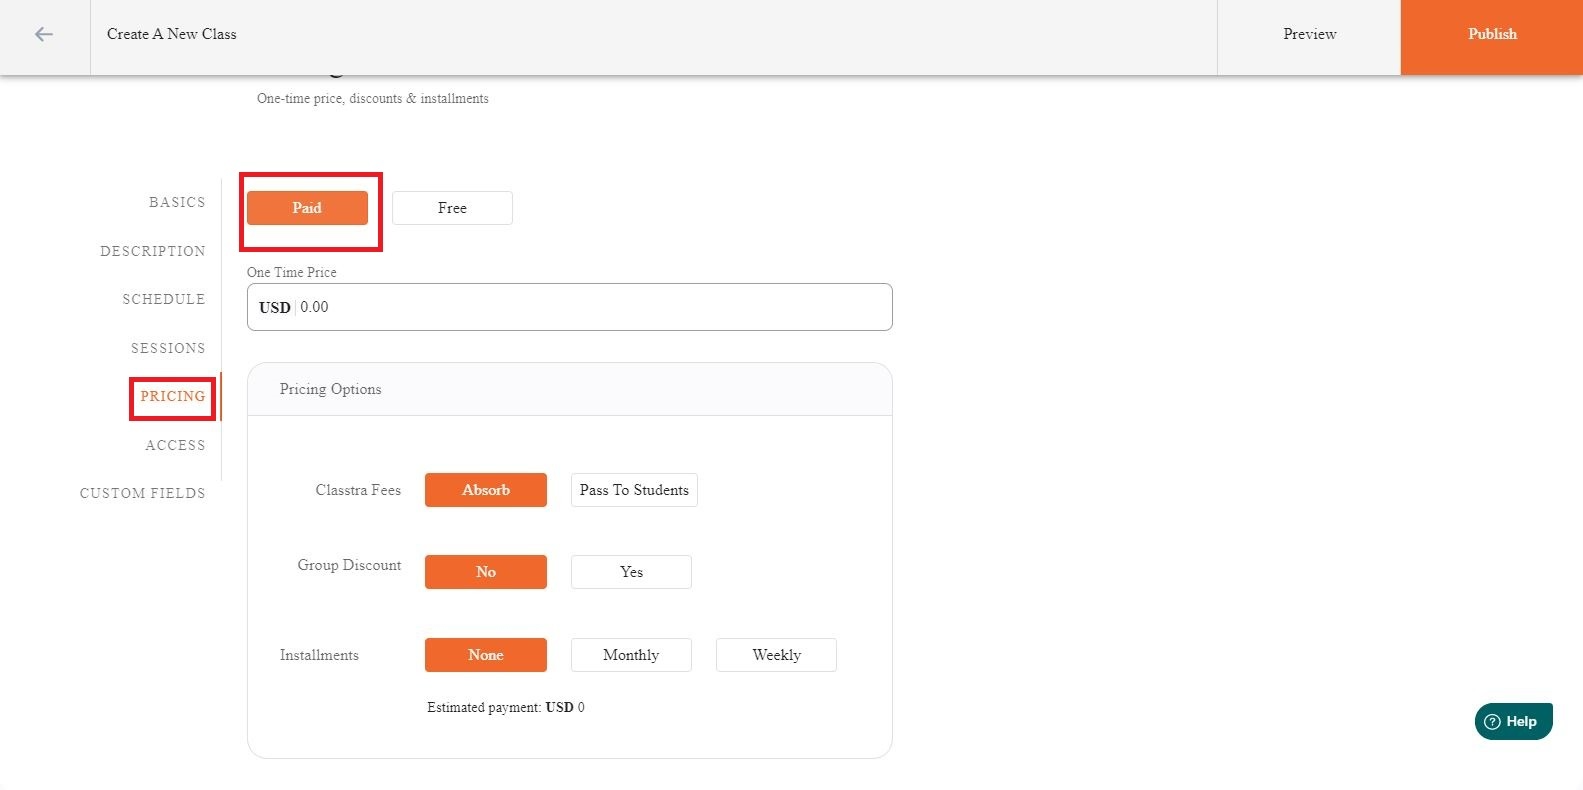Select the Free pricing option
Image resolution: width=1583 pixels, height=790 pixels.
click(x=452, y=208)
